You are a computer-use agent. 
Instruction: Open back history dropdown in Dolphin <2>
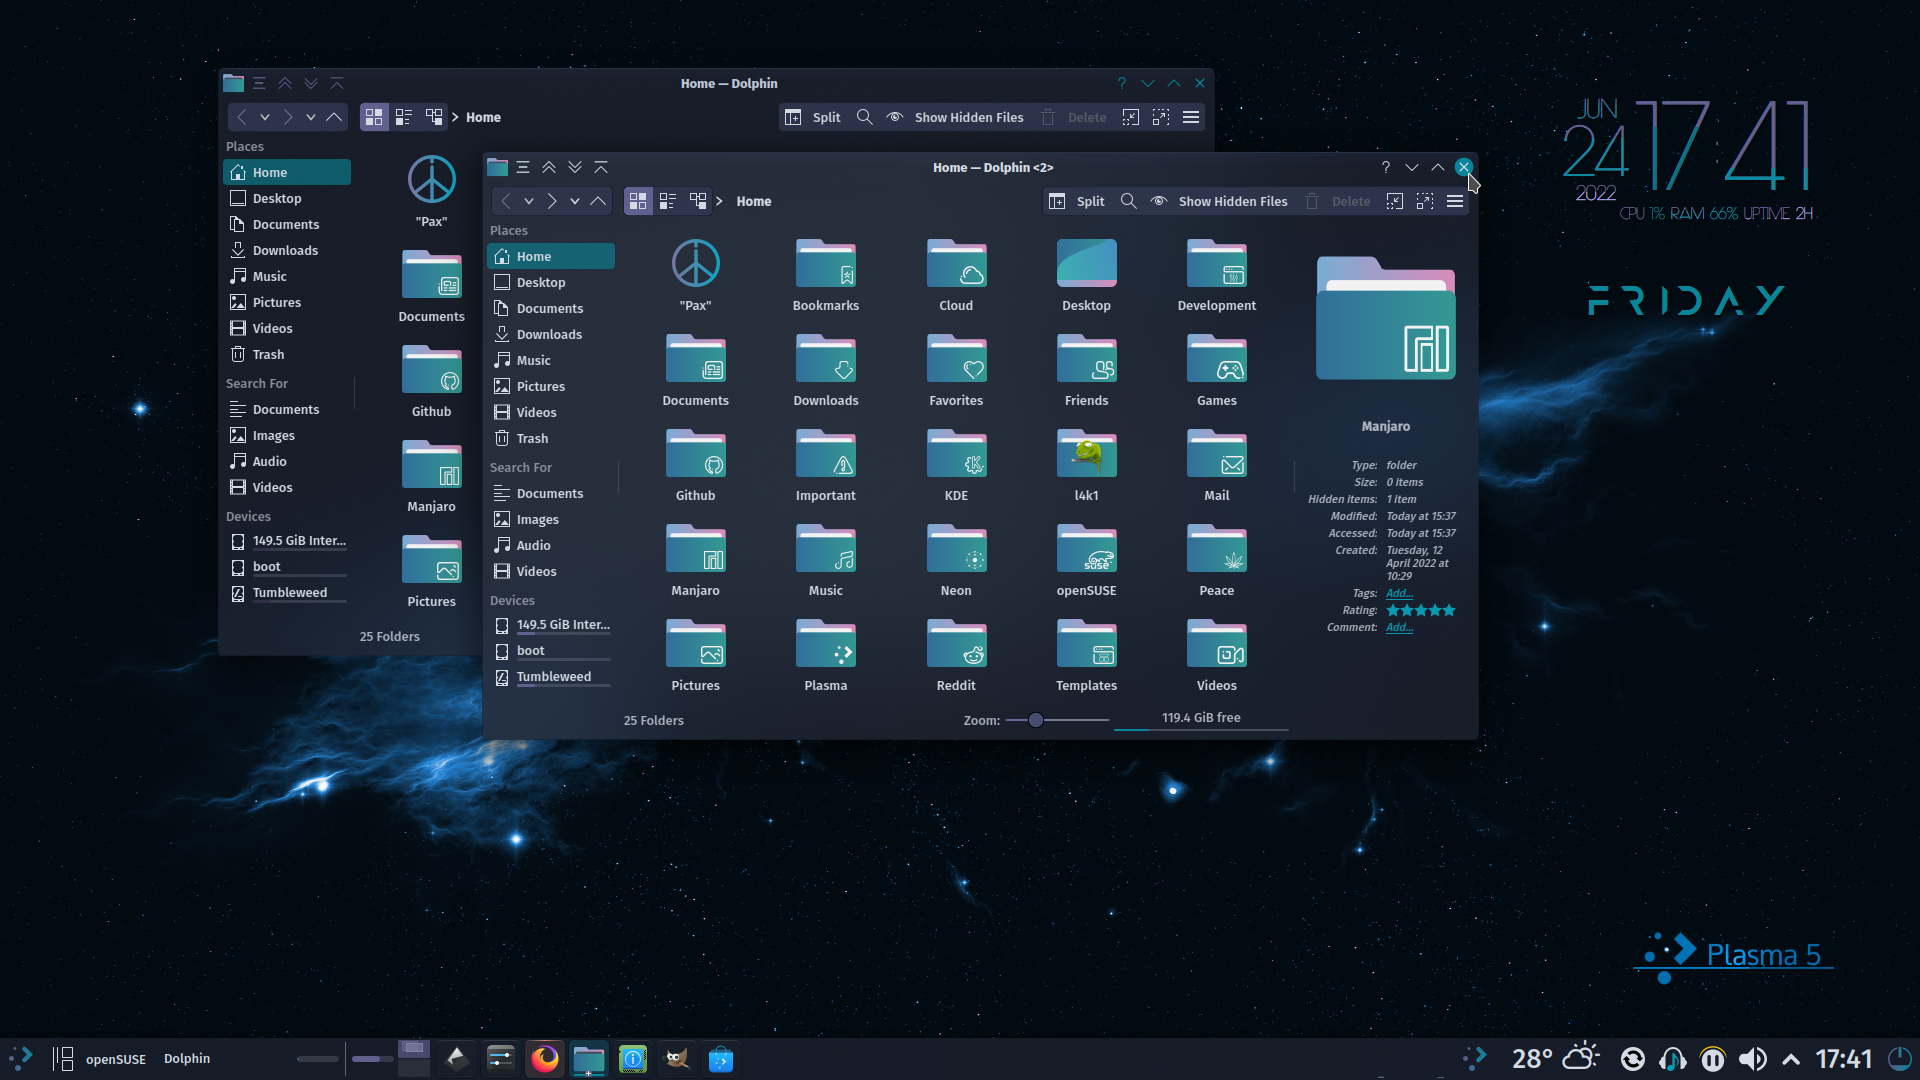coord(529,201)
